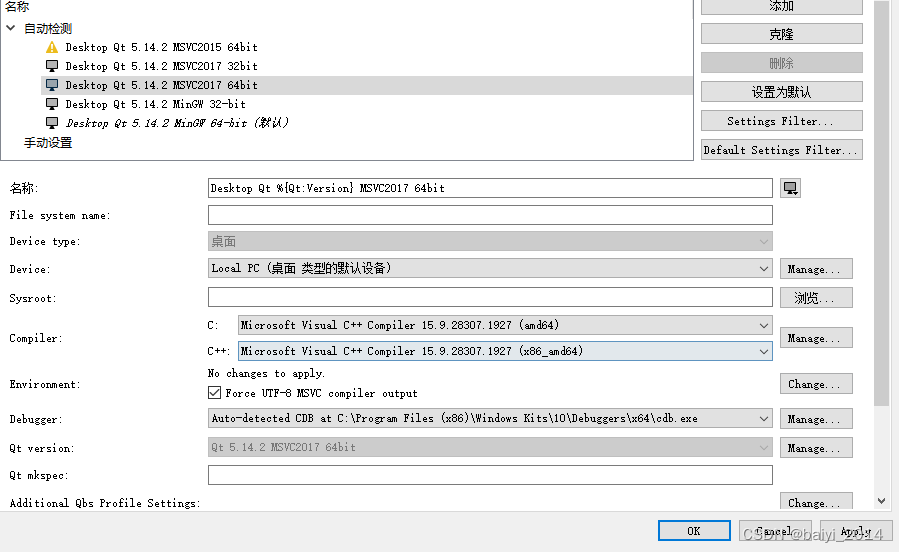Click Manage... next to Compiler
The height and width of the screenshot is (552, 899).
(x=816, y=338)
